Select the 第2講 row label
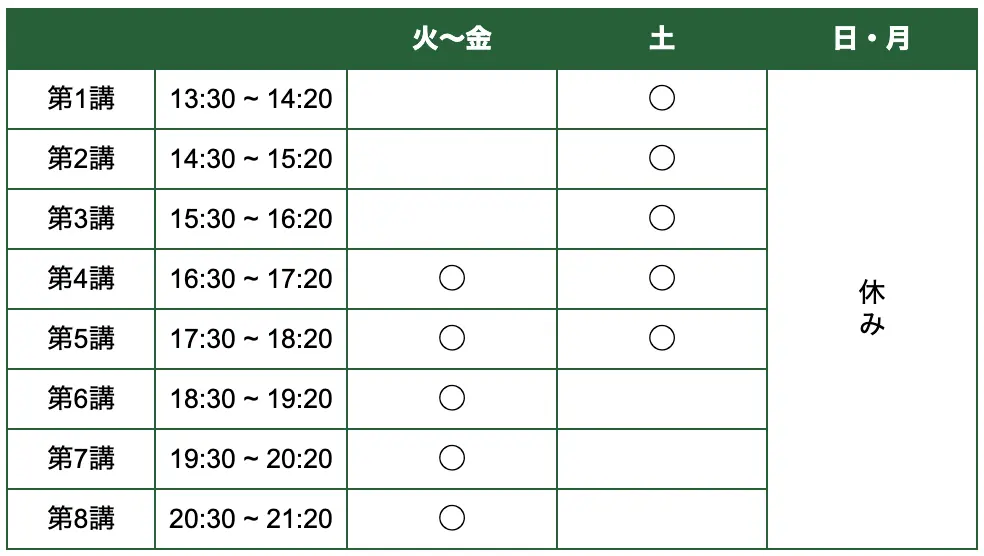Image resolution: width=984 pixels, height=556 pixels. point(81,159)
